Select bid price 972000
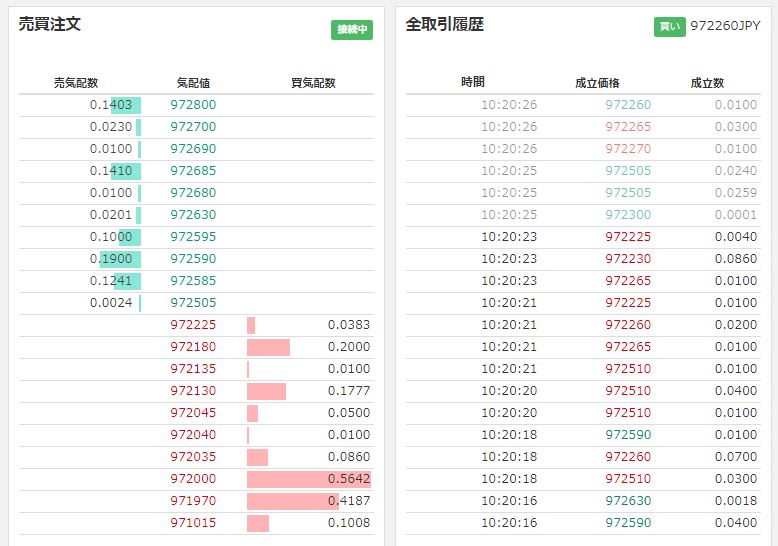 [x=193, y=479]
